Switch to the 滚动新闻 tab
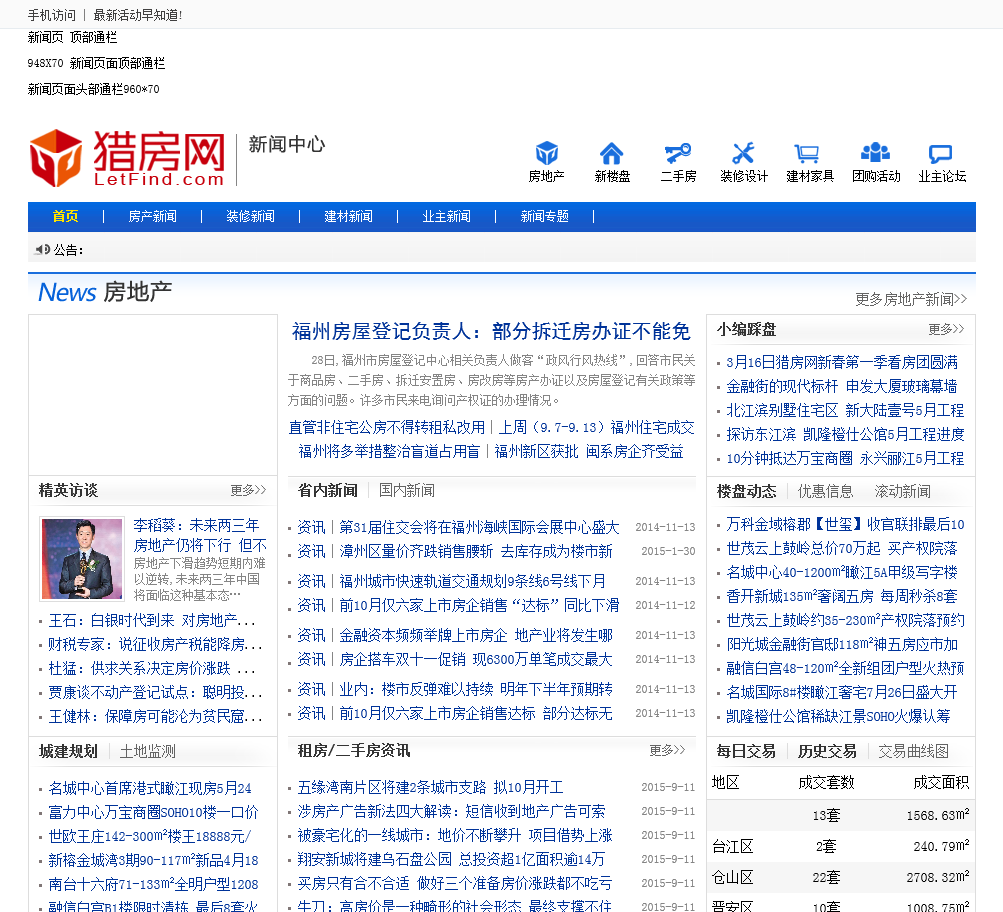 point(903,491)
